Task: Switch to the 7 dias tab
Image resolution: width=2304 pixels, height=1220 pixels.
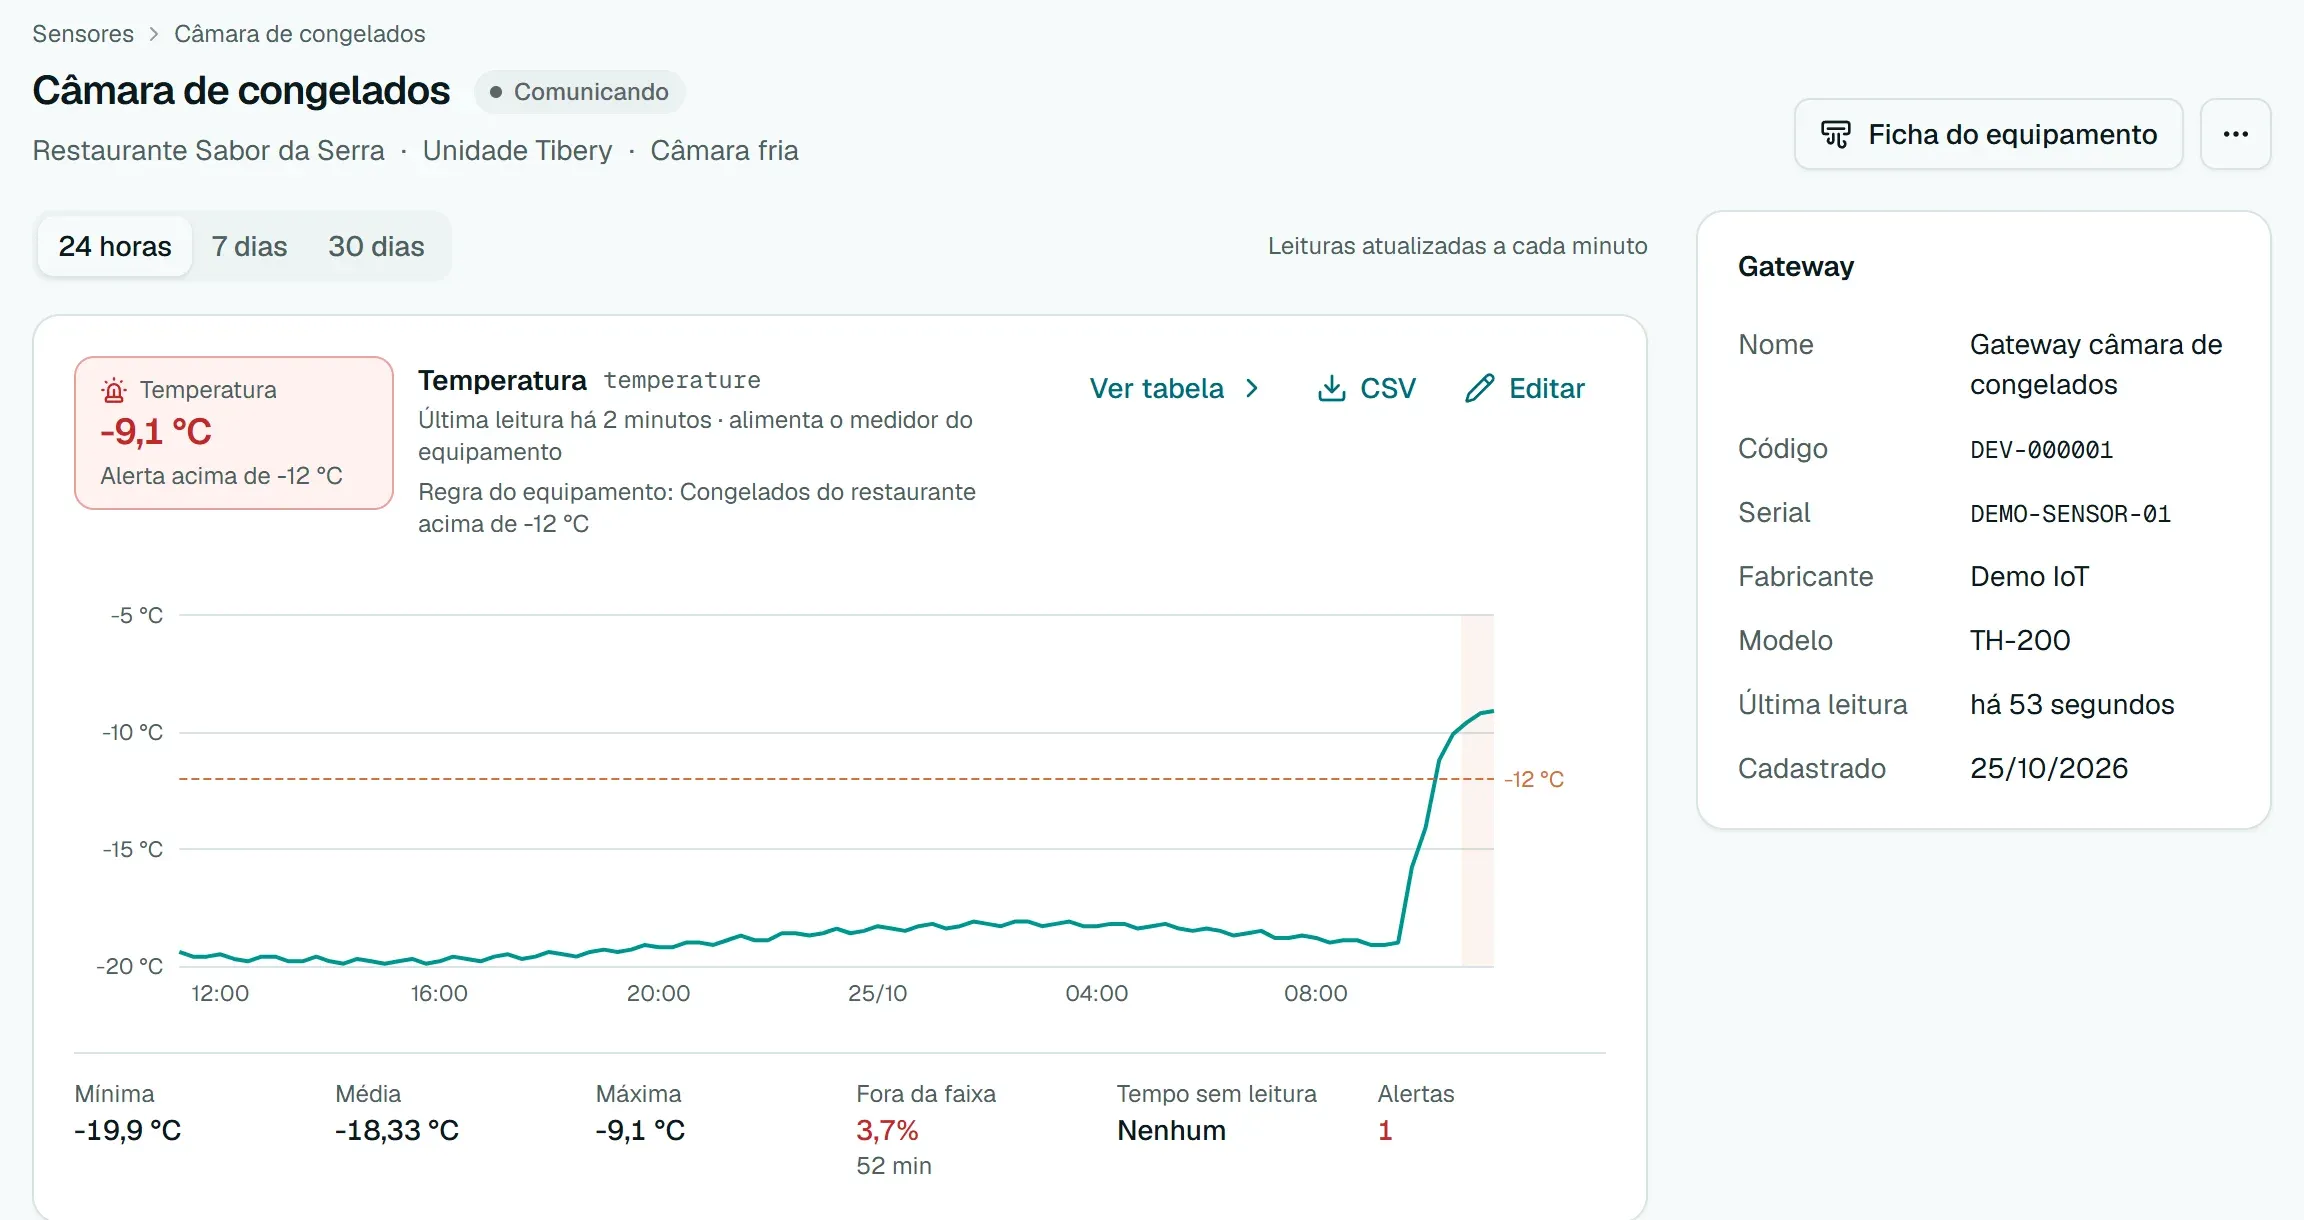Action: 249,246
